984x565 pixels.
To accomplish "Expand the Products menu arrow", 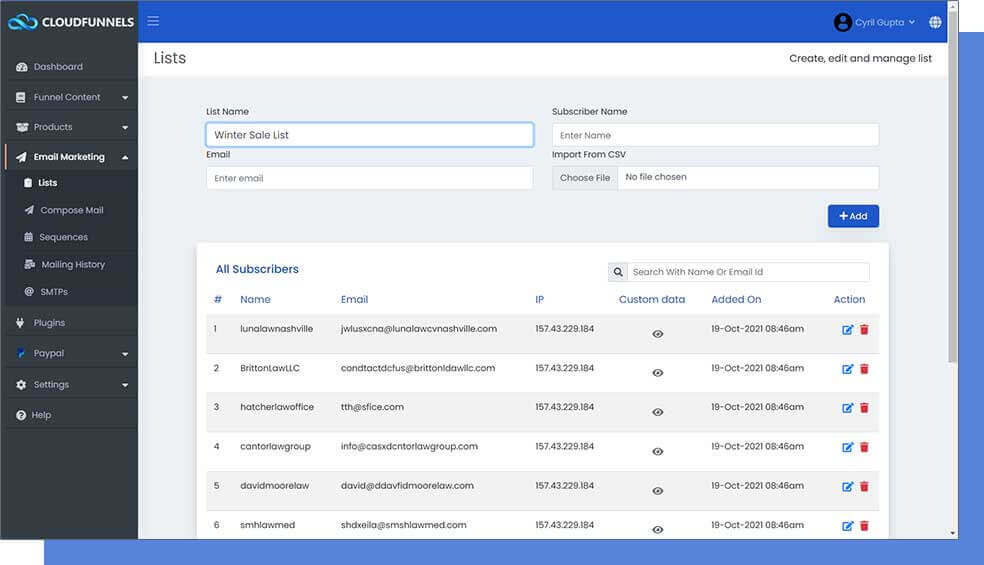I will (x=125, y=127).
